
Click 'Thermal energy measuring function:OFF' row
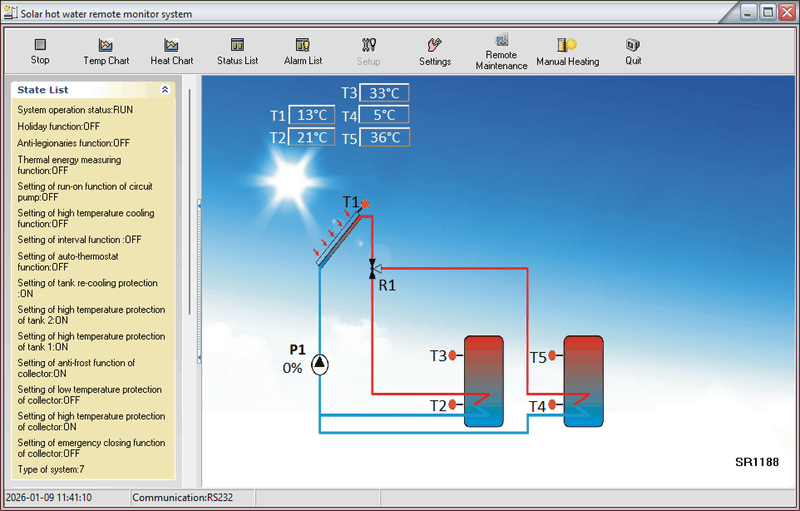click(x=69, y=165)
